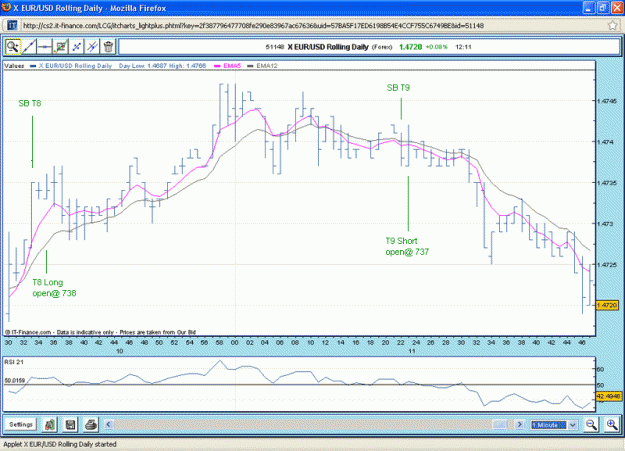
Task: Click the horizontal scrollbar thumb
Action: pyautogui.click(x=500, y=425)
